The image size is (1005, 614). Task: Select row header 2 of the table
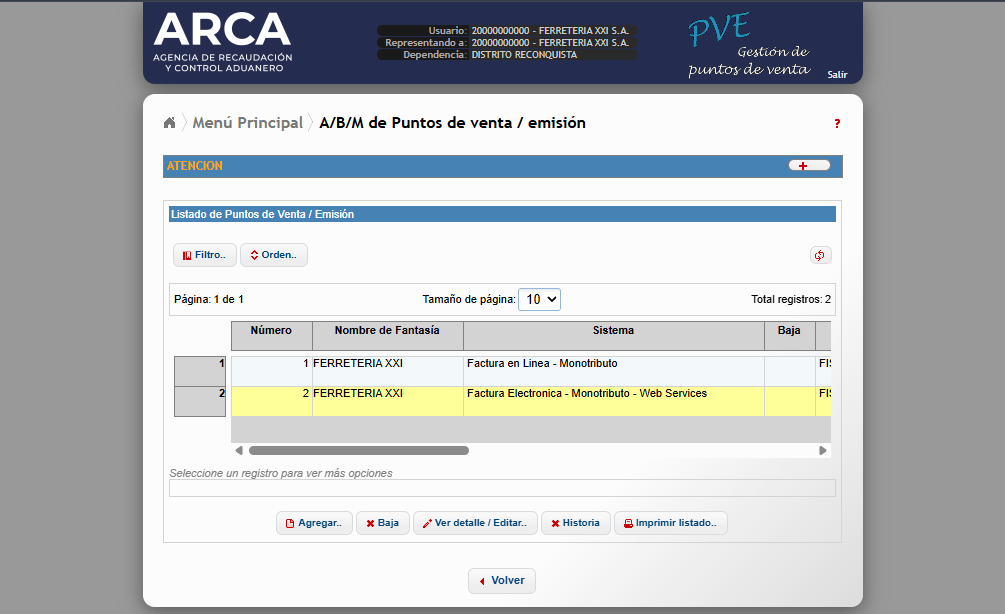200,401
